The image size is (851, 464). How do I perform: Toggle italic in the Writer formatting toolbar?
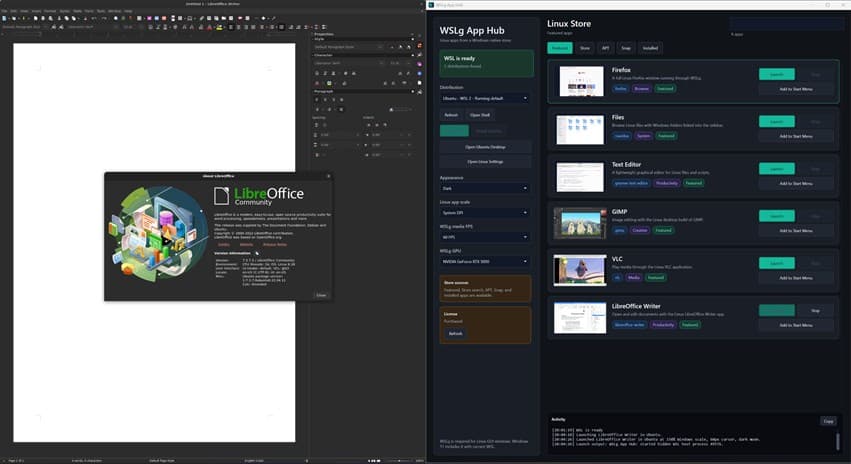[x=158, y=27]
